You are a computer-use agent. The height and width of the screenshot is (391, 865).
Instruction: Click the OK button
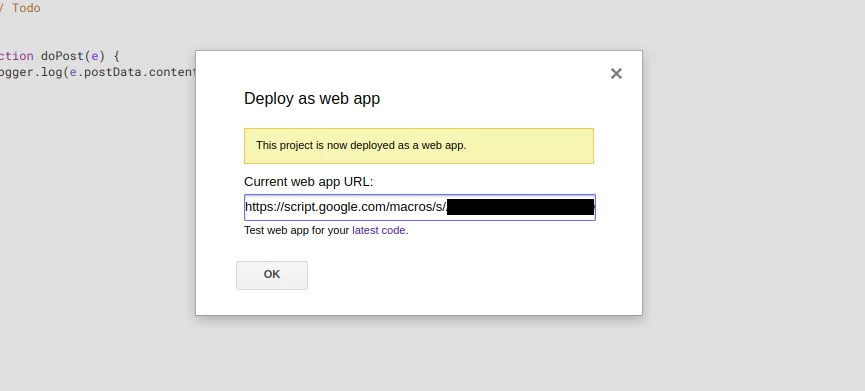(x=272, y=275)
